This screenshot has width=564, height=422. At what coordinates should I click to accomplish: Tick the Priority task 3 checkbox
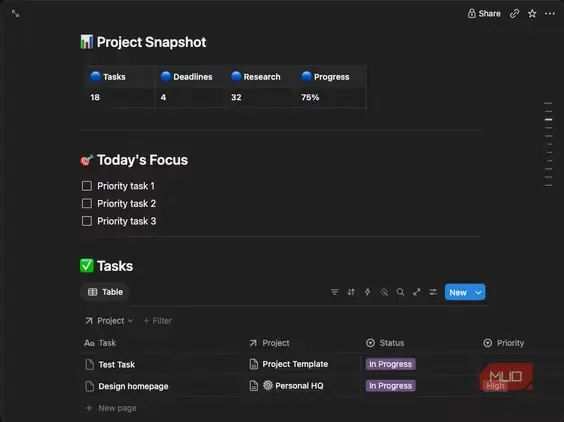pos(87,221)
